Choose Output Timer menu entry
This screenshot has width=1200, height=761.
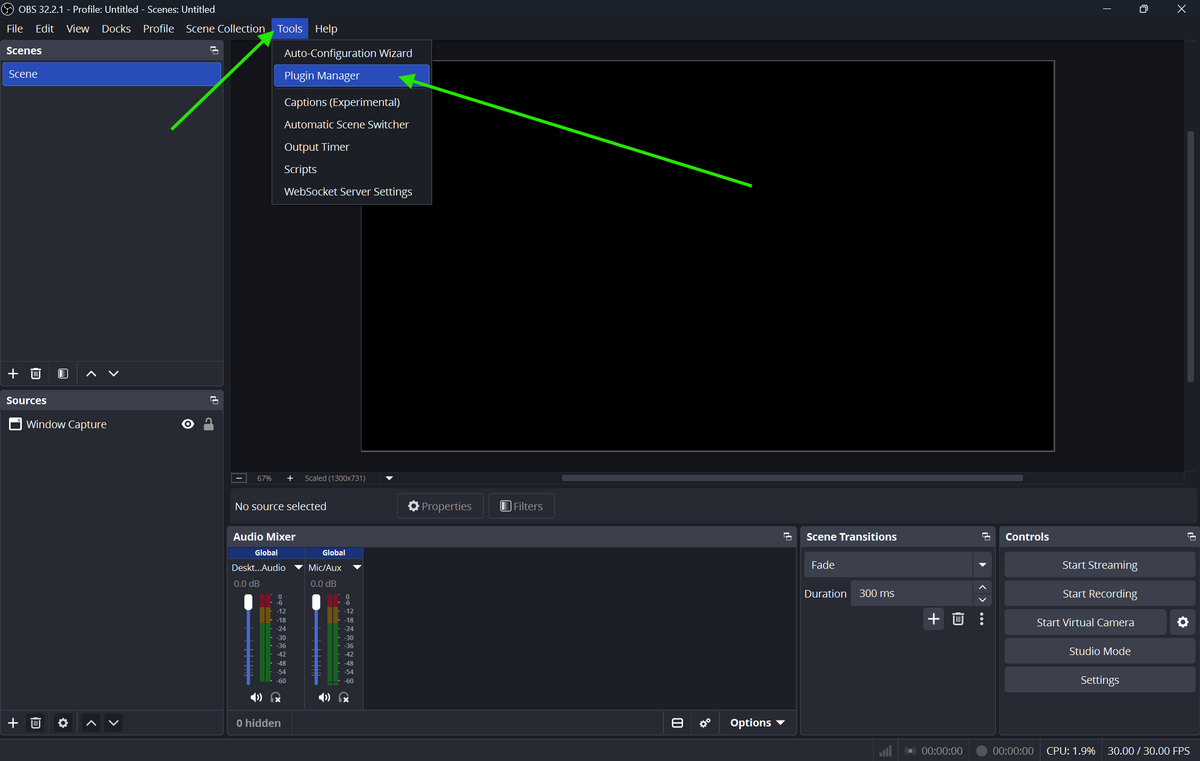click(x=351, y=147)
